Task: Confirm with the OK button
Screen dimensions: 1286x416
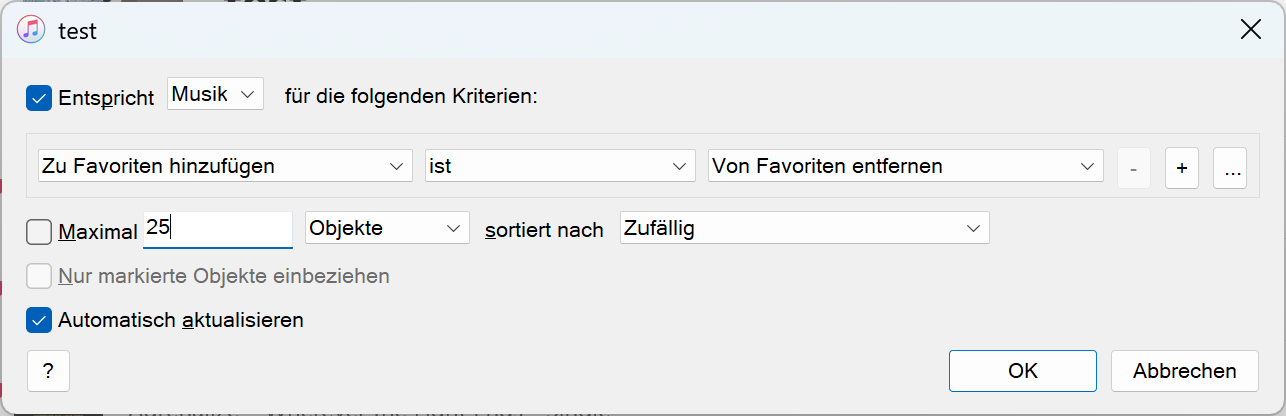Action: (1022, 371)
